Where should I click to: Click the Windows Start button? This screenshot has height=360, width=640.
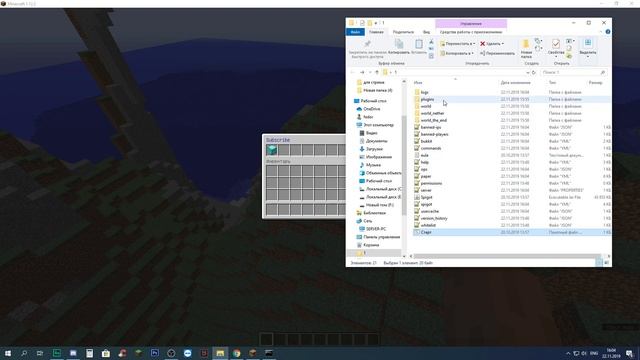click(x=7, y=353)
